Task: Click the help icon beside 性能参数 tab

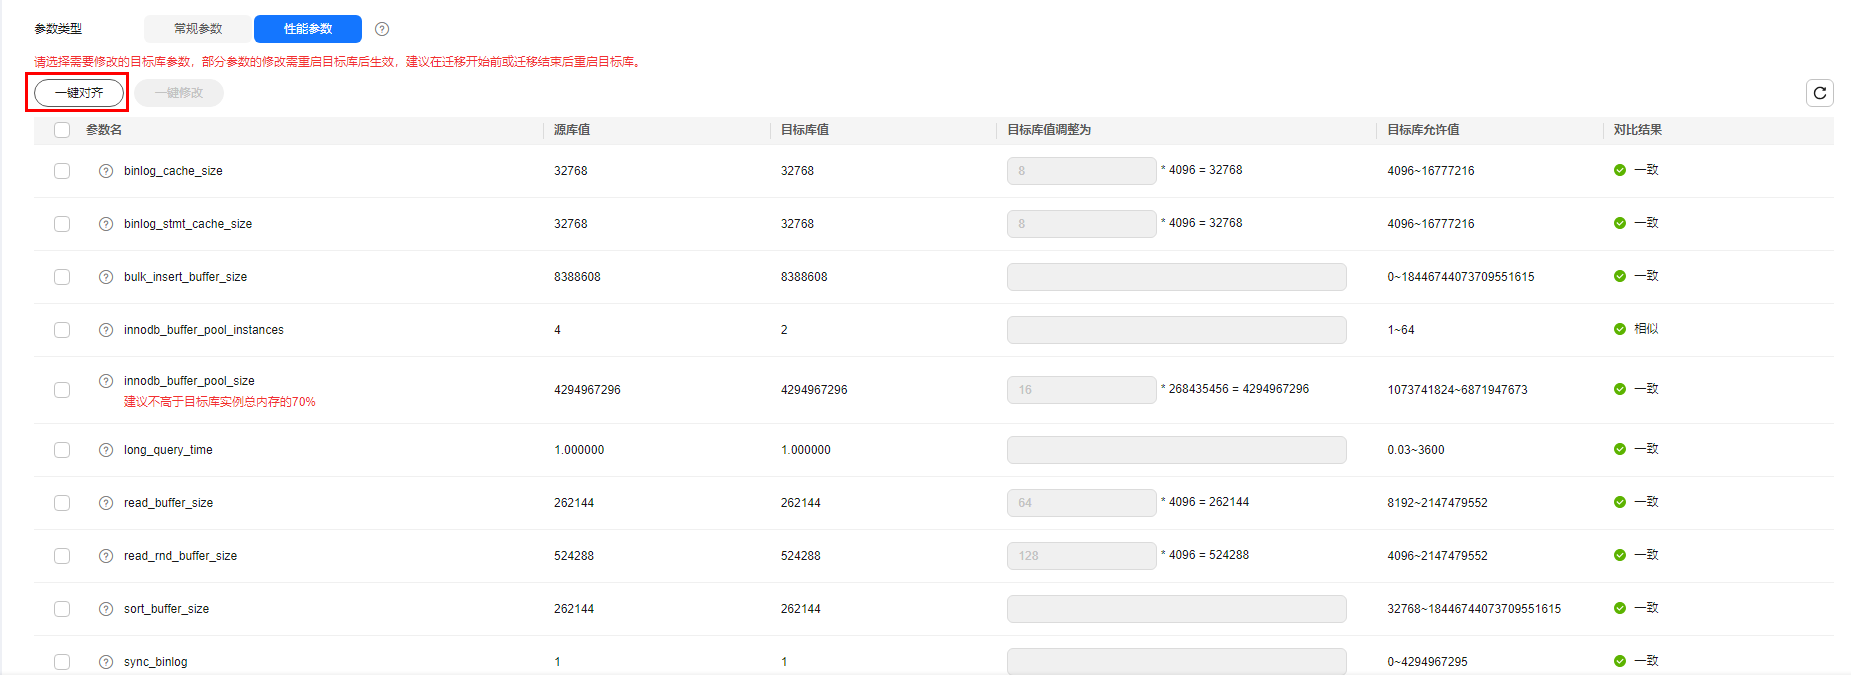Action: [382, 29]
